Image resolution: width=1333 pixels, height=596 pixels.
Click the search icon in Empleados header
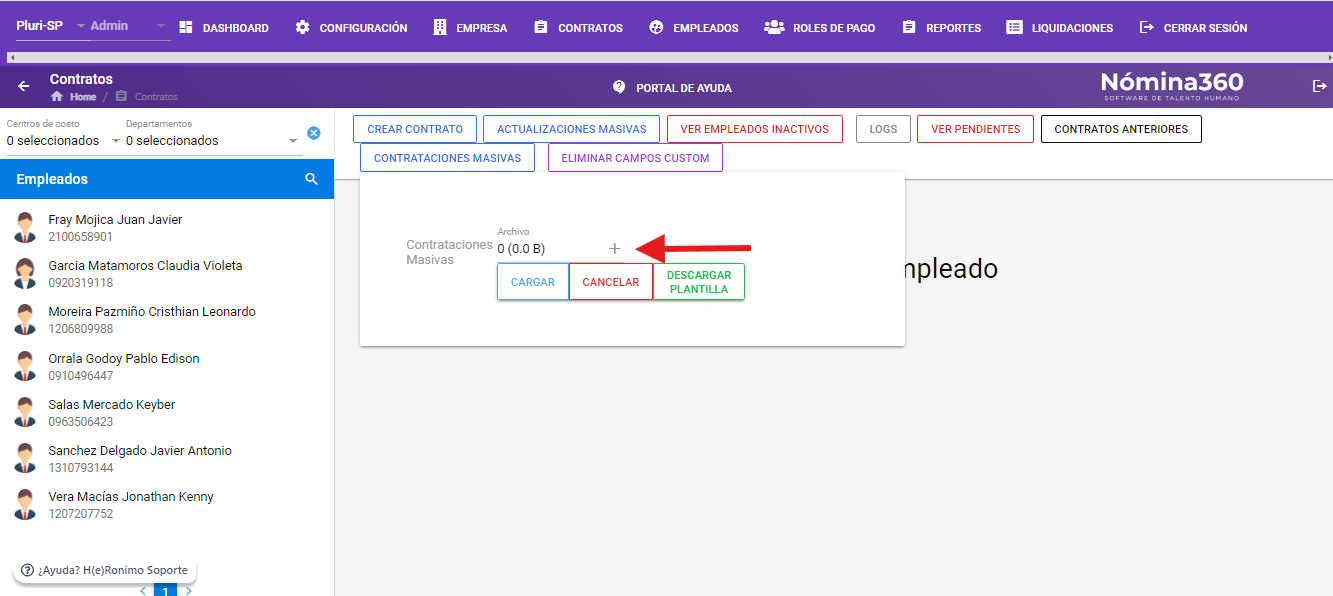[x=312, y=179]
